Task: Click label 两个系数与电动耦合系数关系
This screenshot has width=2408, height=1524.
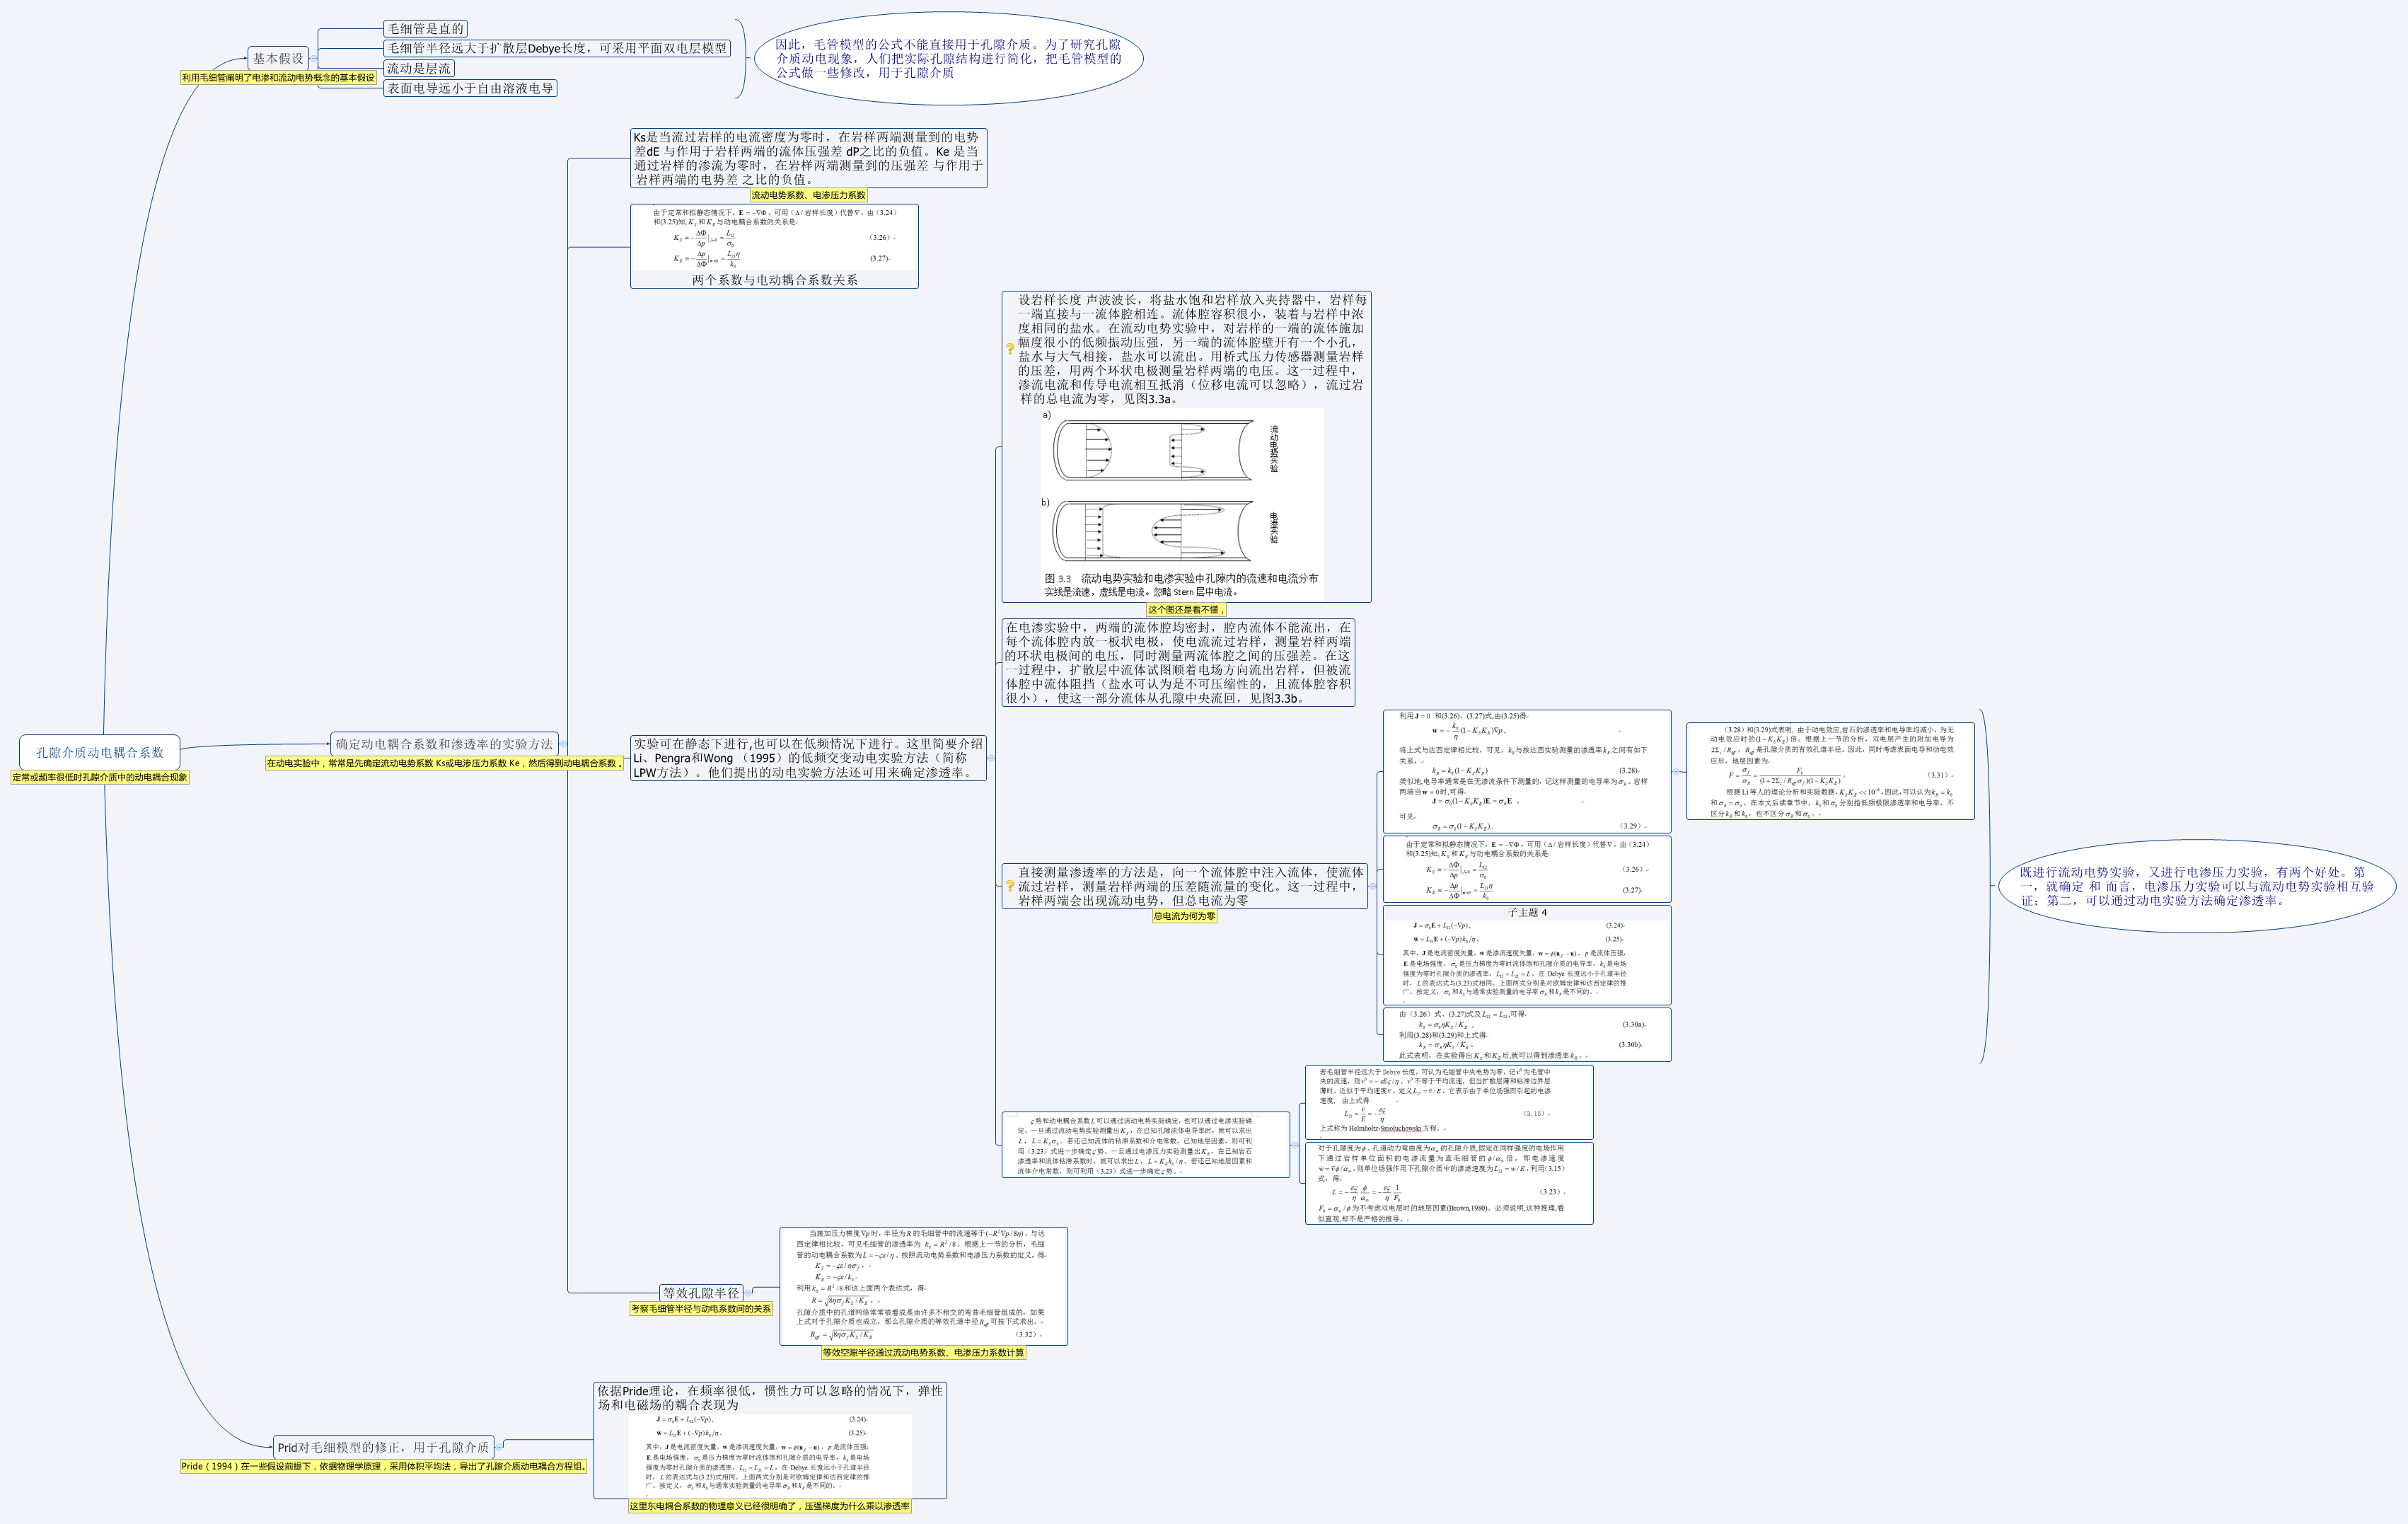Action: click(x=774, y=280)
